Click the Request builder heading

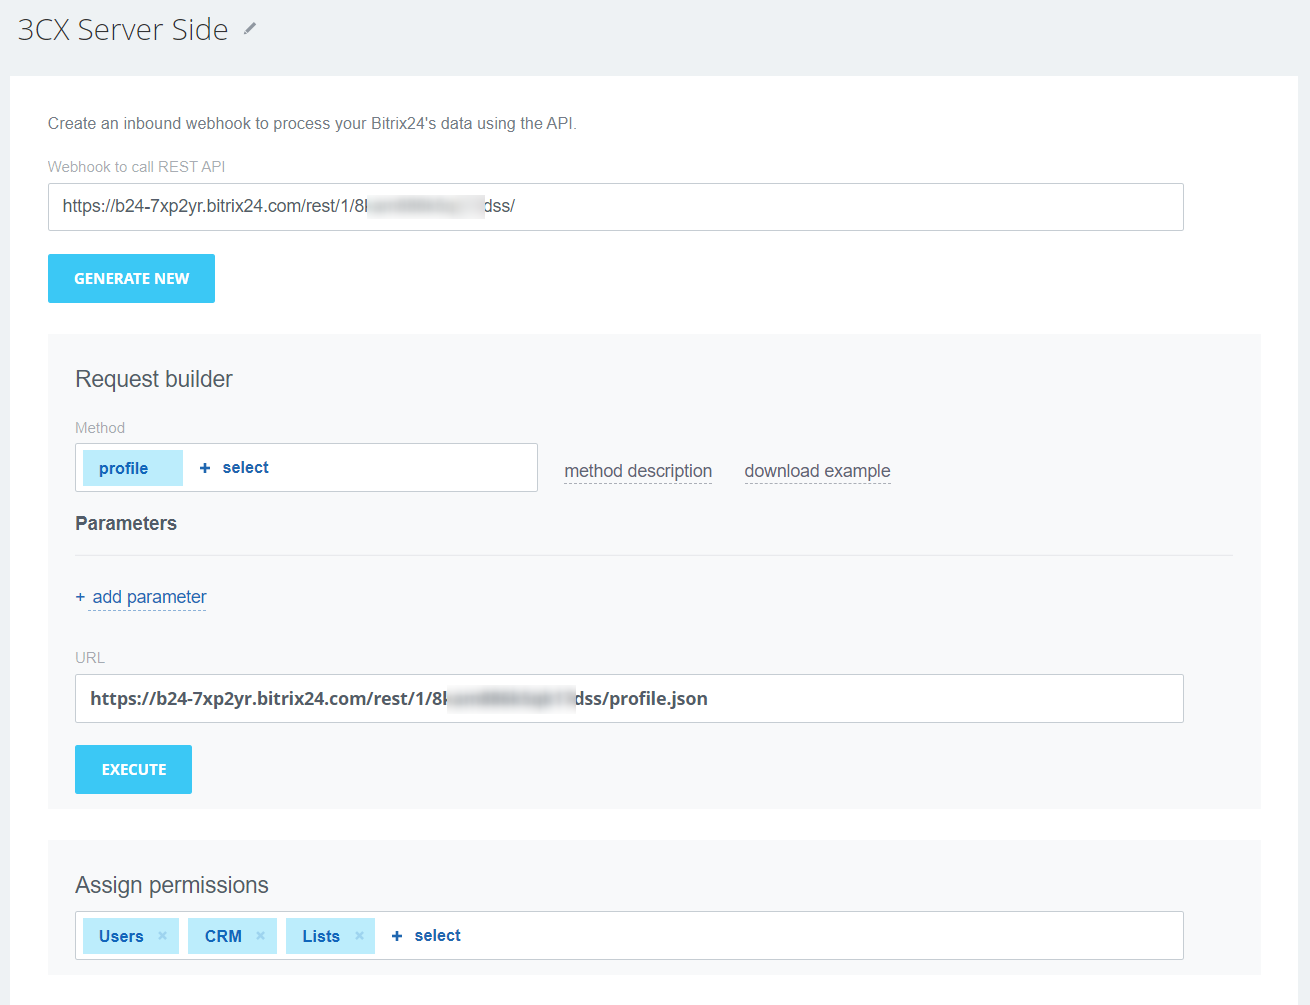click(x=154, y=379)
